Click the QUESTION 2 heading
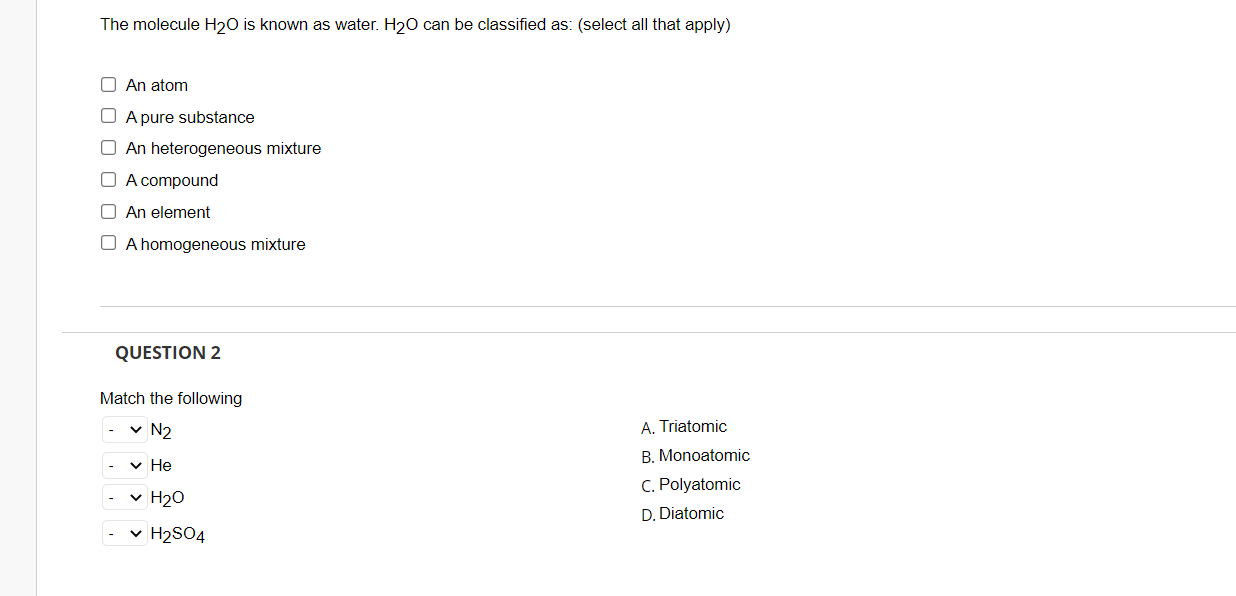Screen dimensions: 1236x596 click(168, 352)
